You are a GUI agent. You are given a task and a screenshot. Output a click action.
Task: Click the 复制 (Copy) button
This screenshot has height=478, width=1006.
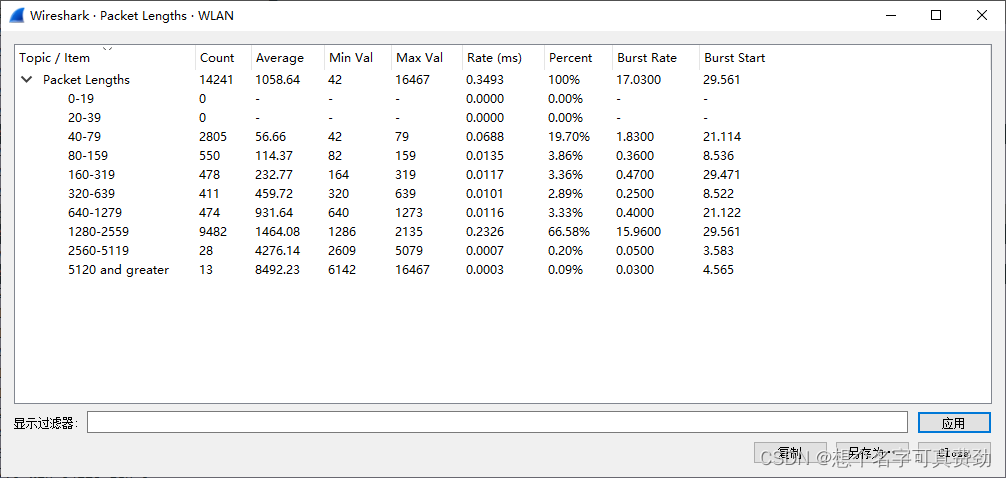coord(790,453)
